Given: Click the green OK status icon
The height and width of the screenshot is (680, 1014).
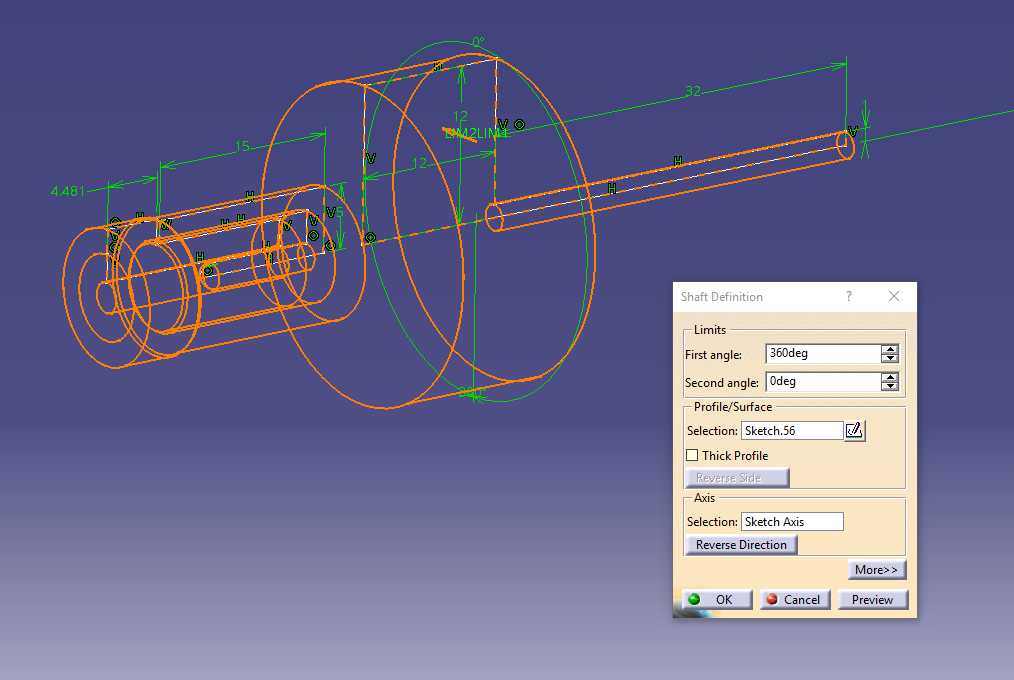Looking at the screenshot, I should tap(692, 599).
